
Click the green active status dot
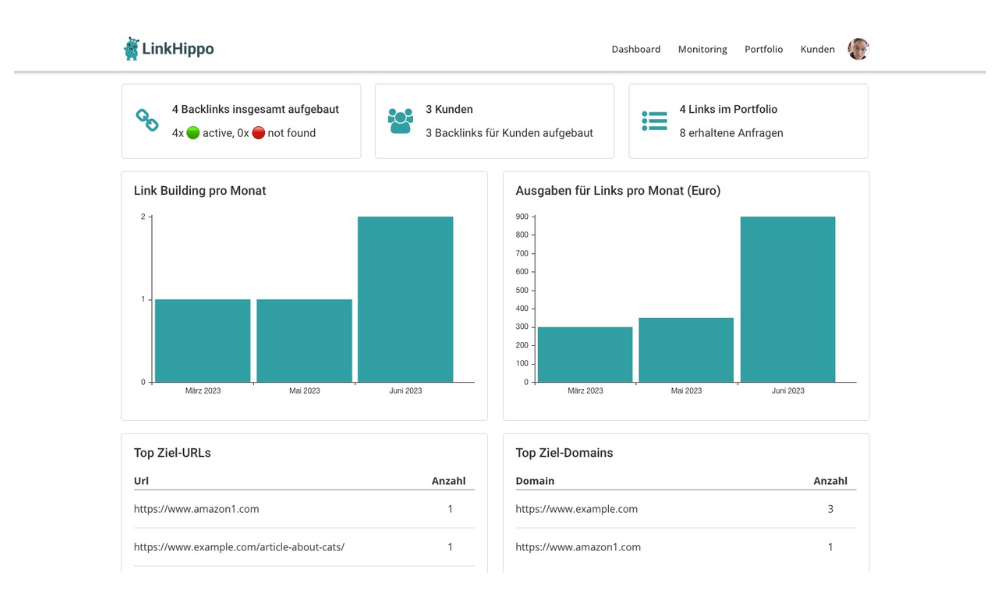click(x=193, y=133)
